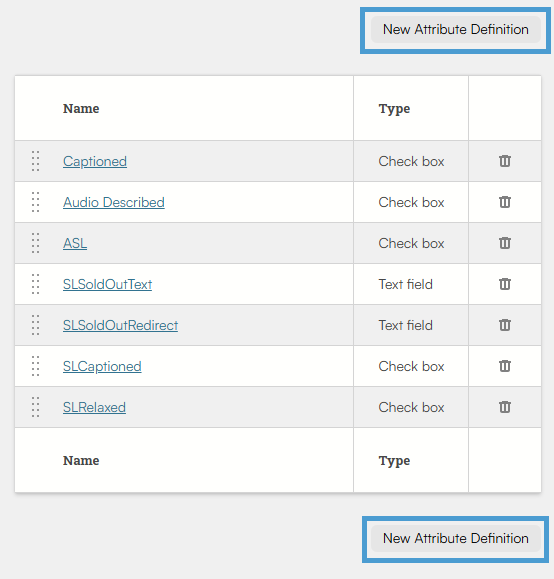Remove the ASL attribute with trash icon
The height and width of the screenshot is (579, 554).
505,243
